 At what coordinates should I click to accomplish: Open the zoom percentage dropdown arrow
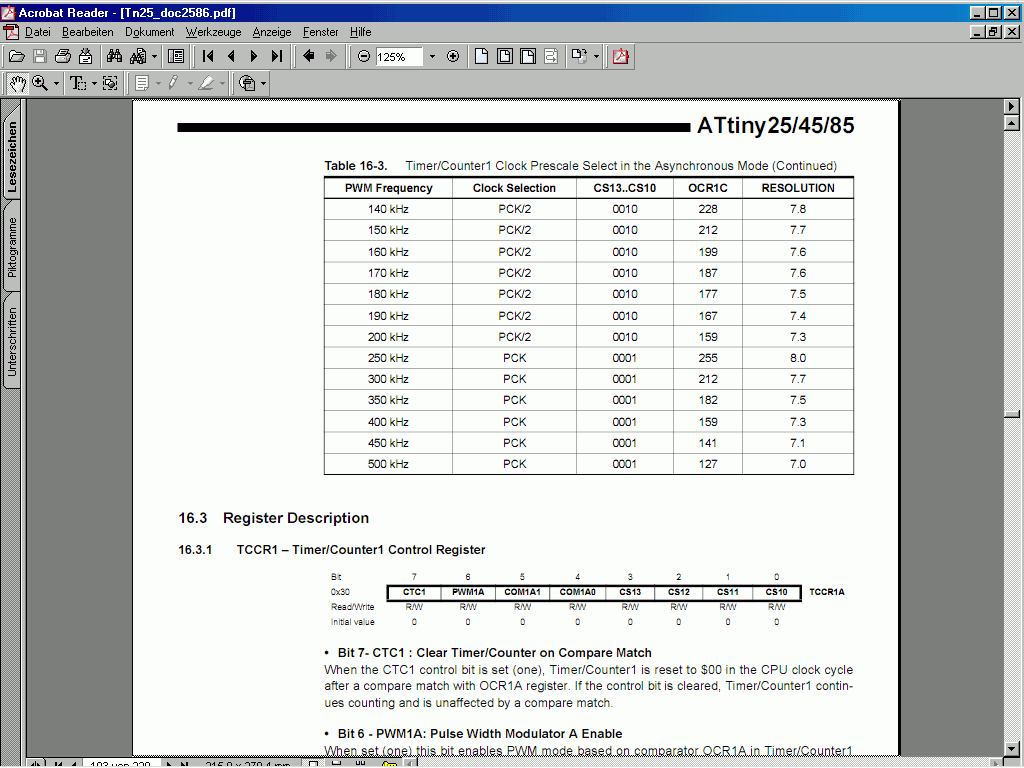pos(432,57)
